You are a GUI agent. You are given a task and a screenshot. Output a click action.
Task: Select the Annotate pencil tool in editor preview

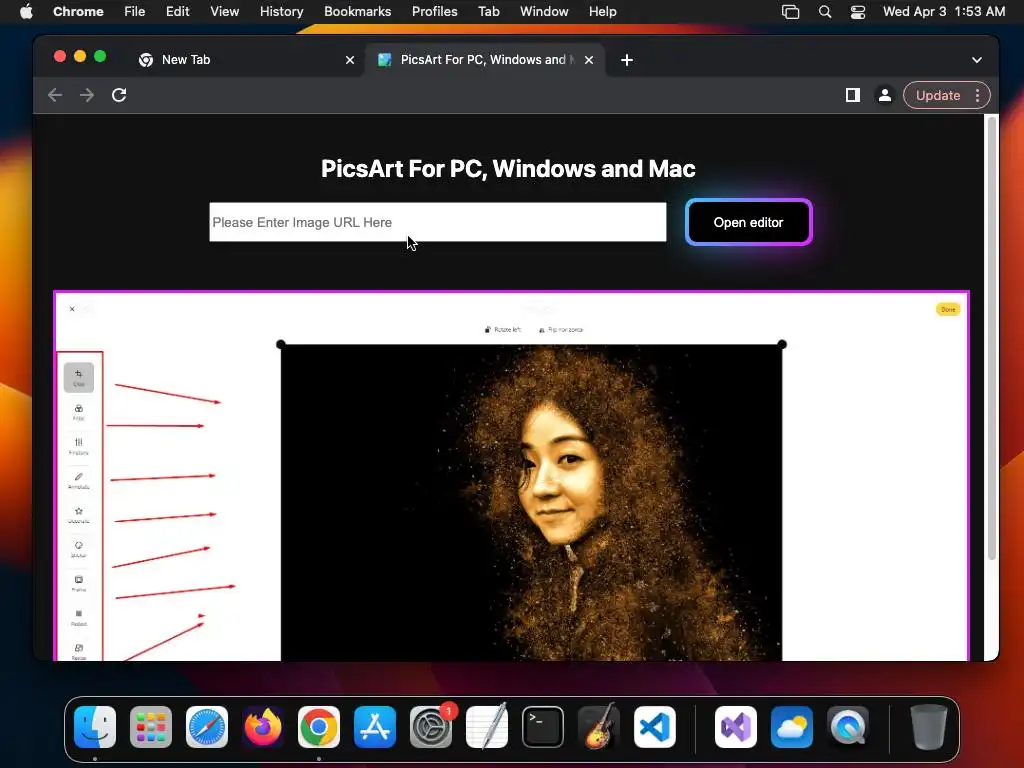[x=78, y=481]
